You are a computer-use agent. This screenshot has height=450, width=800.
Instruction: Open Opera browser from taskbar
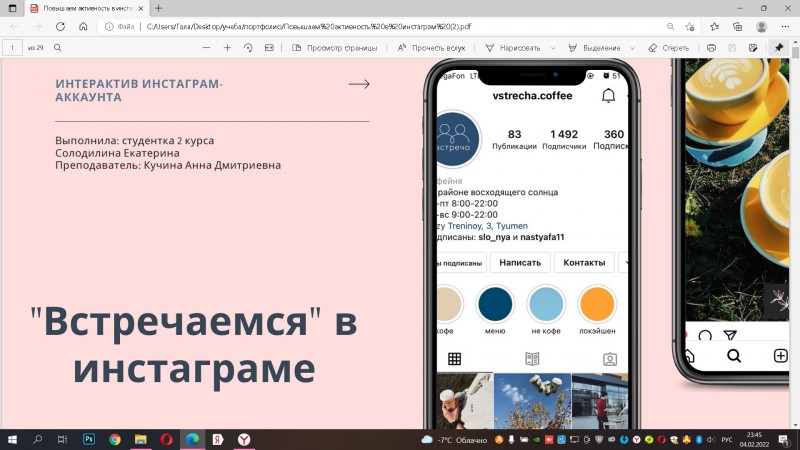(166, 439)
